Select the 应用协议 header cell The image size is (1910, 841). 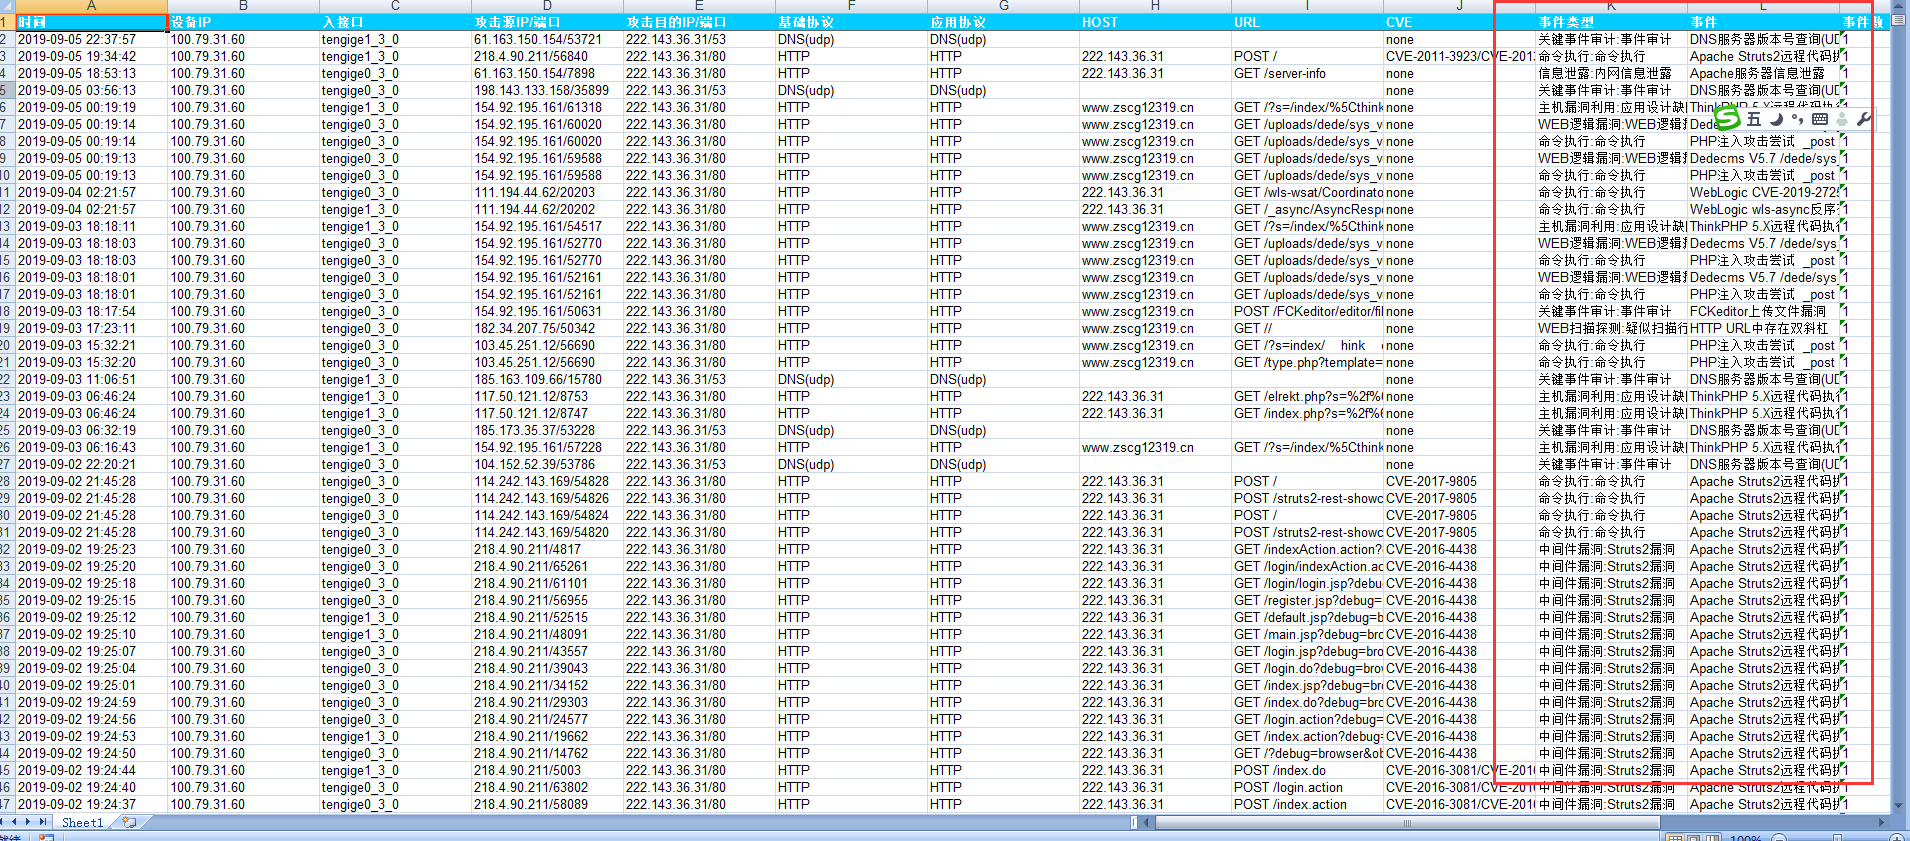[1003, 22]
